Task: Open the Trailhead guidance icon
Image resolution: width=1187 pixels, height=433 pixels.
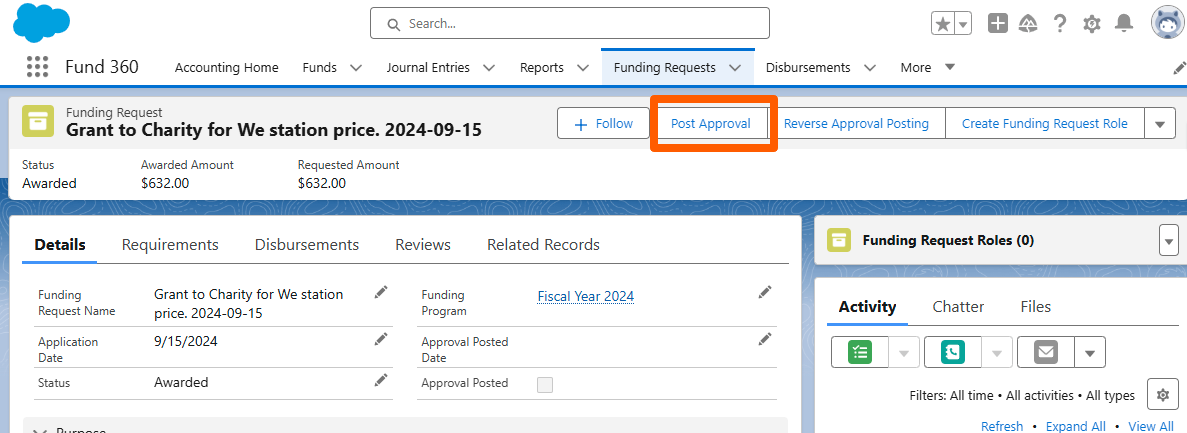Action: pyautogui.click(x=1028, y=23)
